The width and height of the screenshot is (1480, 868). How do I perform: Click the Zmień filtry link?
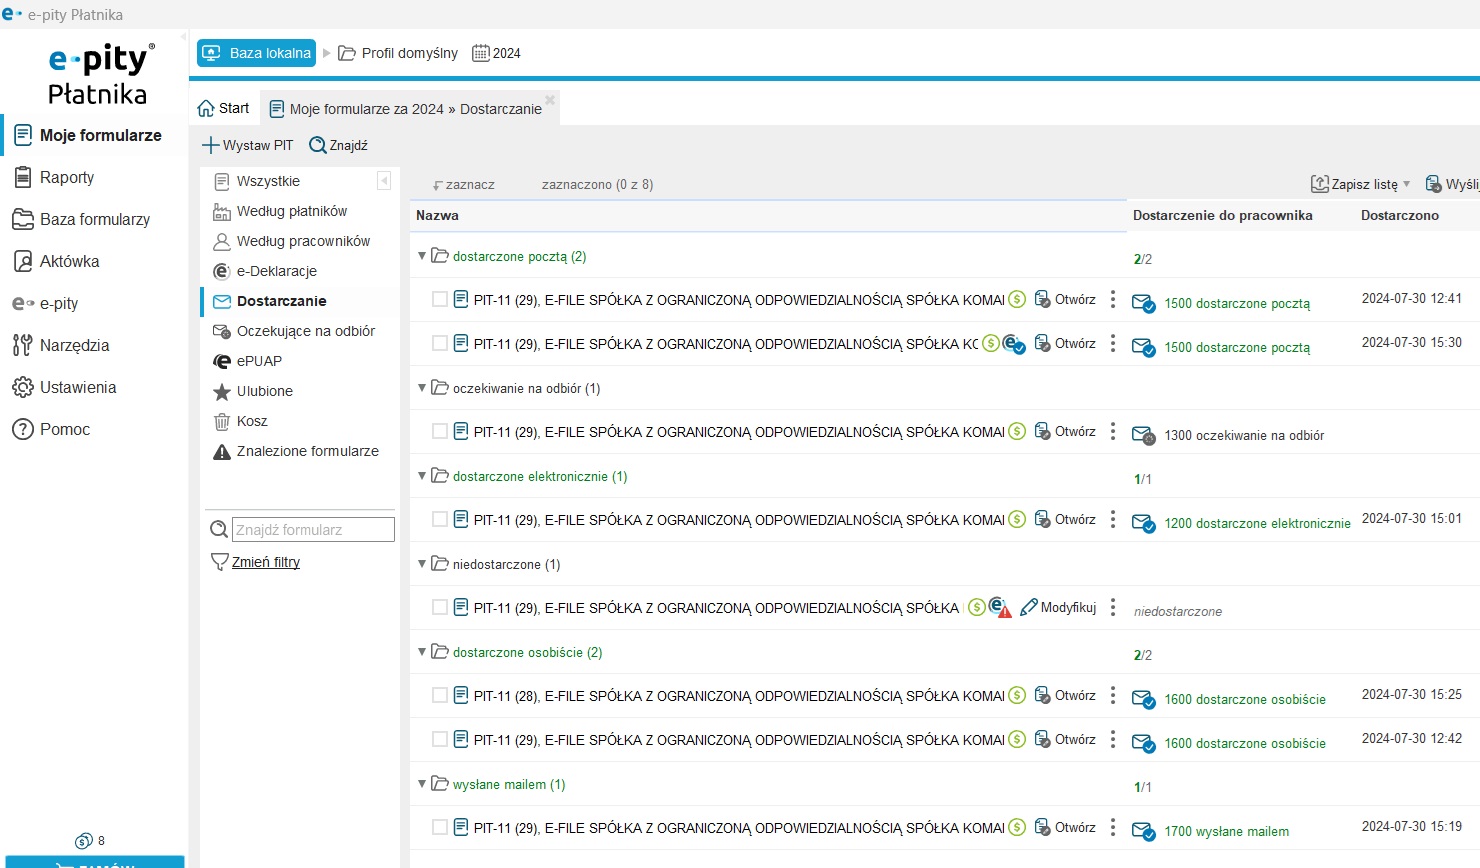pos(266,563)
